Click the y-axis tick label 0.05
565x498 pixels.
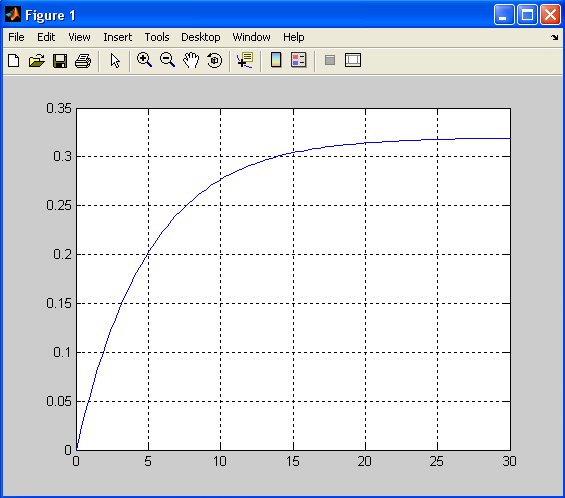tap(59, 401)
